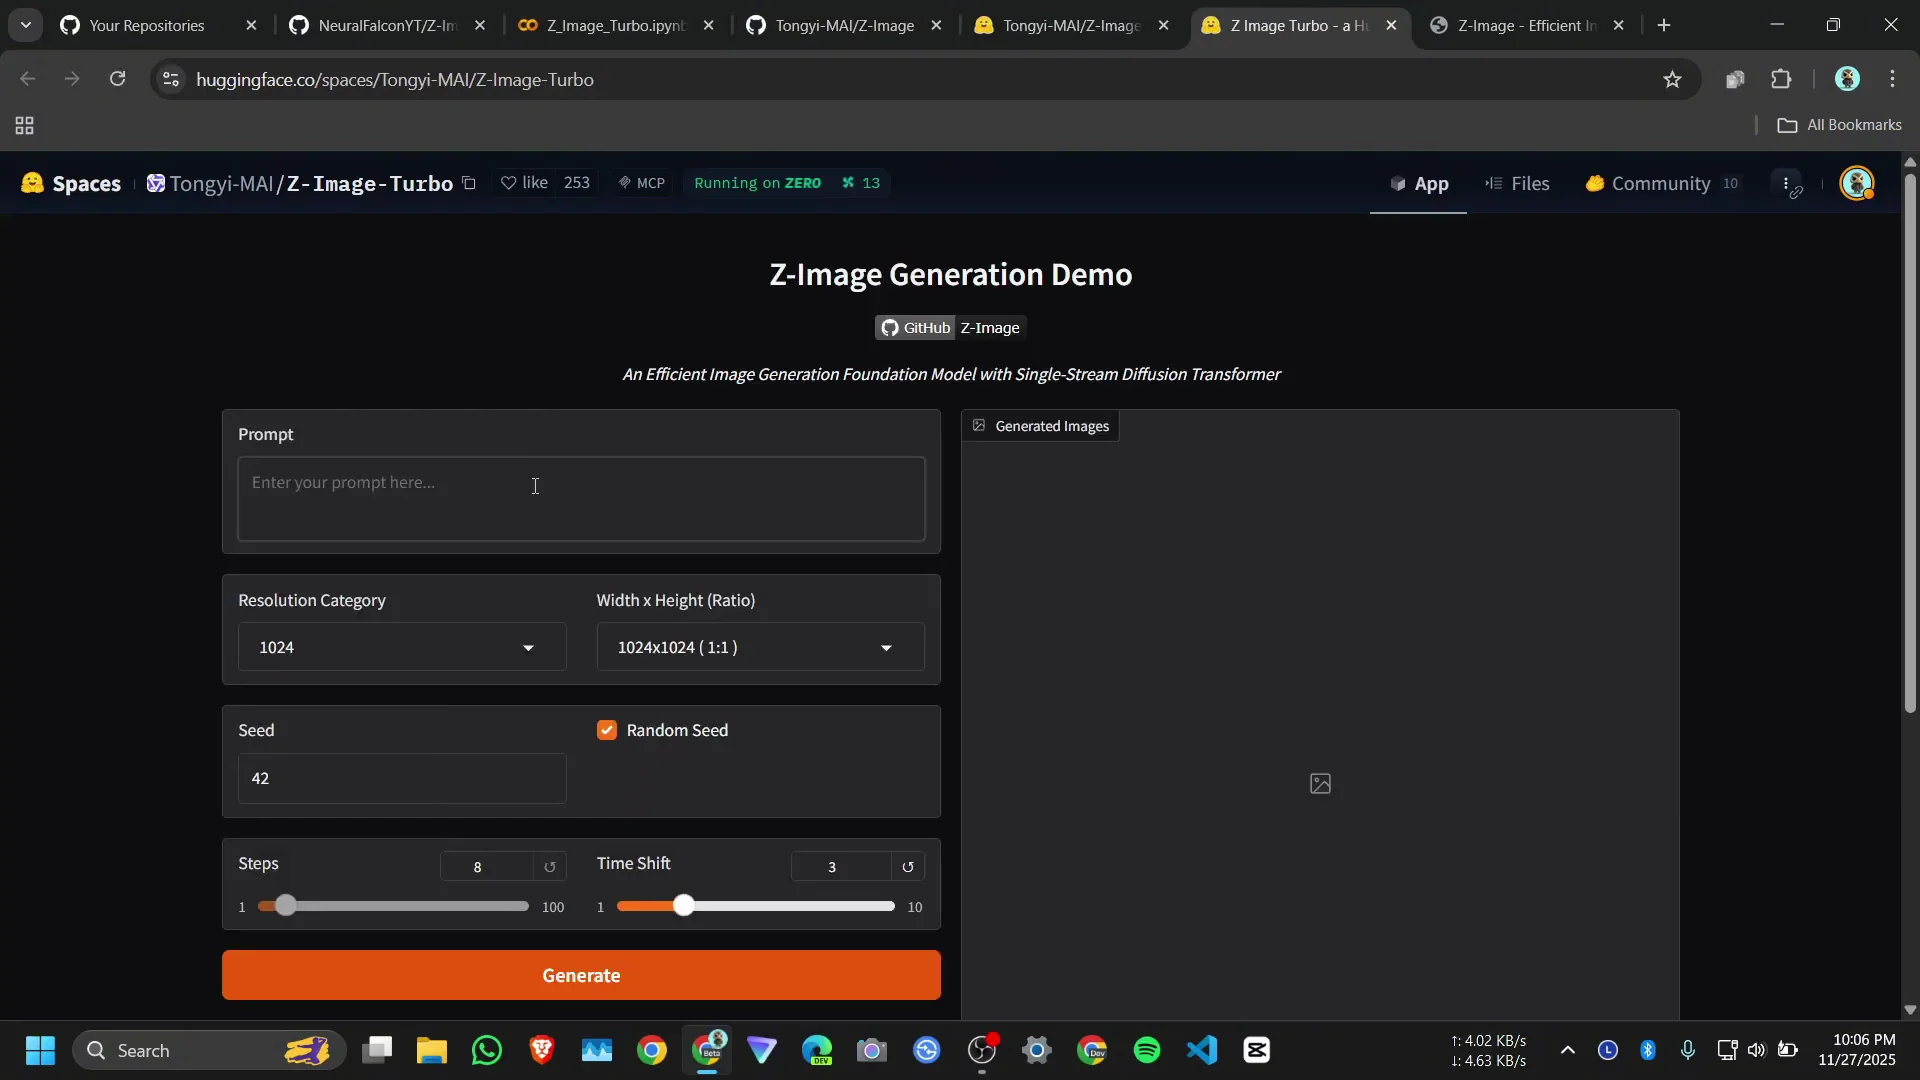Click the copy space name icon
Image resolution: width=1920 pixels, height=1080 pixels.
[x=469, y=183]
